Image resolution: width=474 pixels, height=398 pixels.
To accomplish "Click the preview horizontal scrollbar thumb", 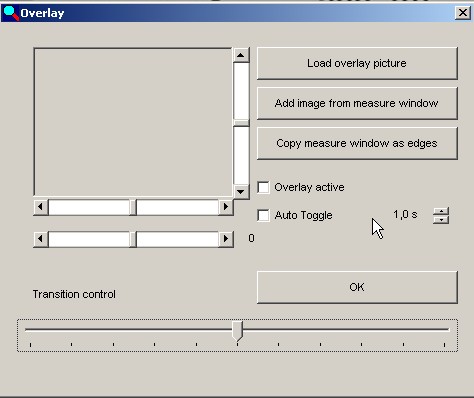I will point(133,207).
